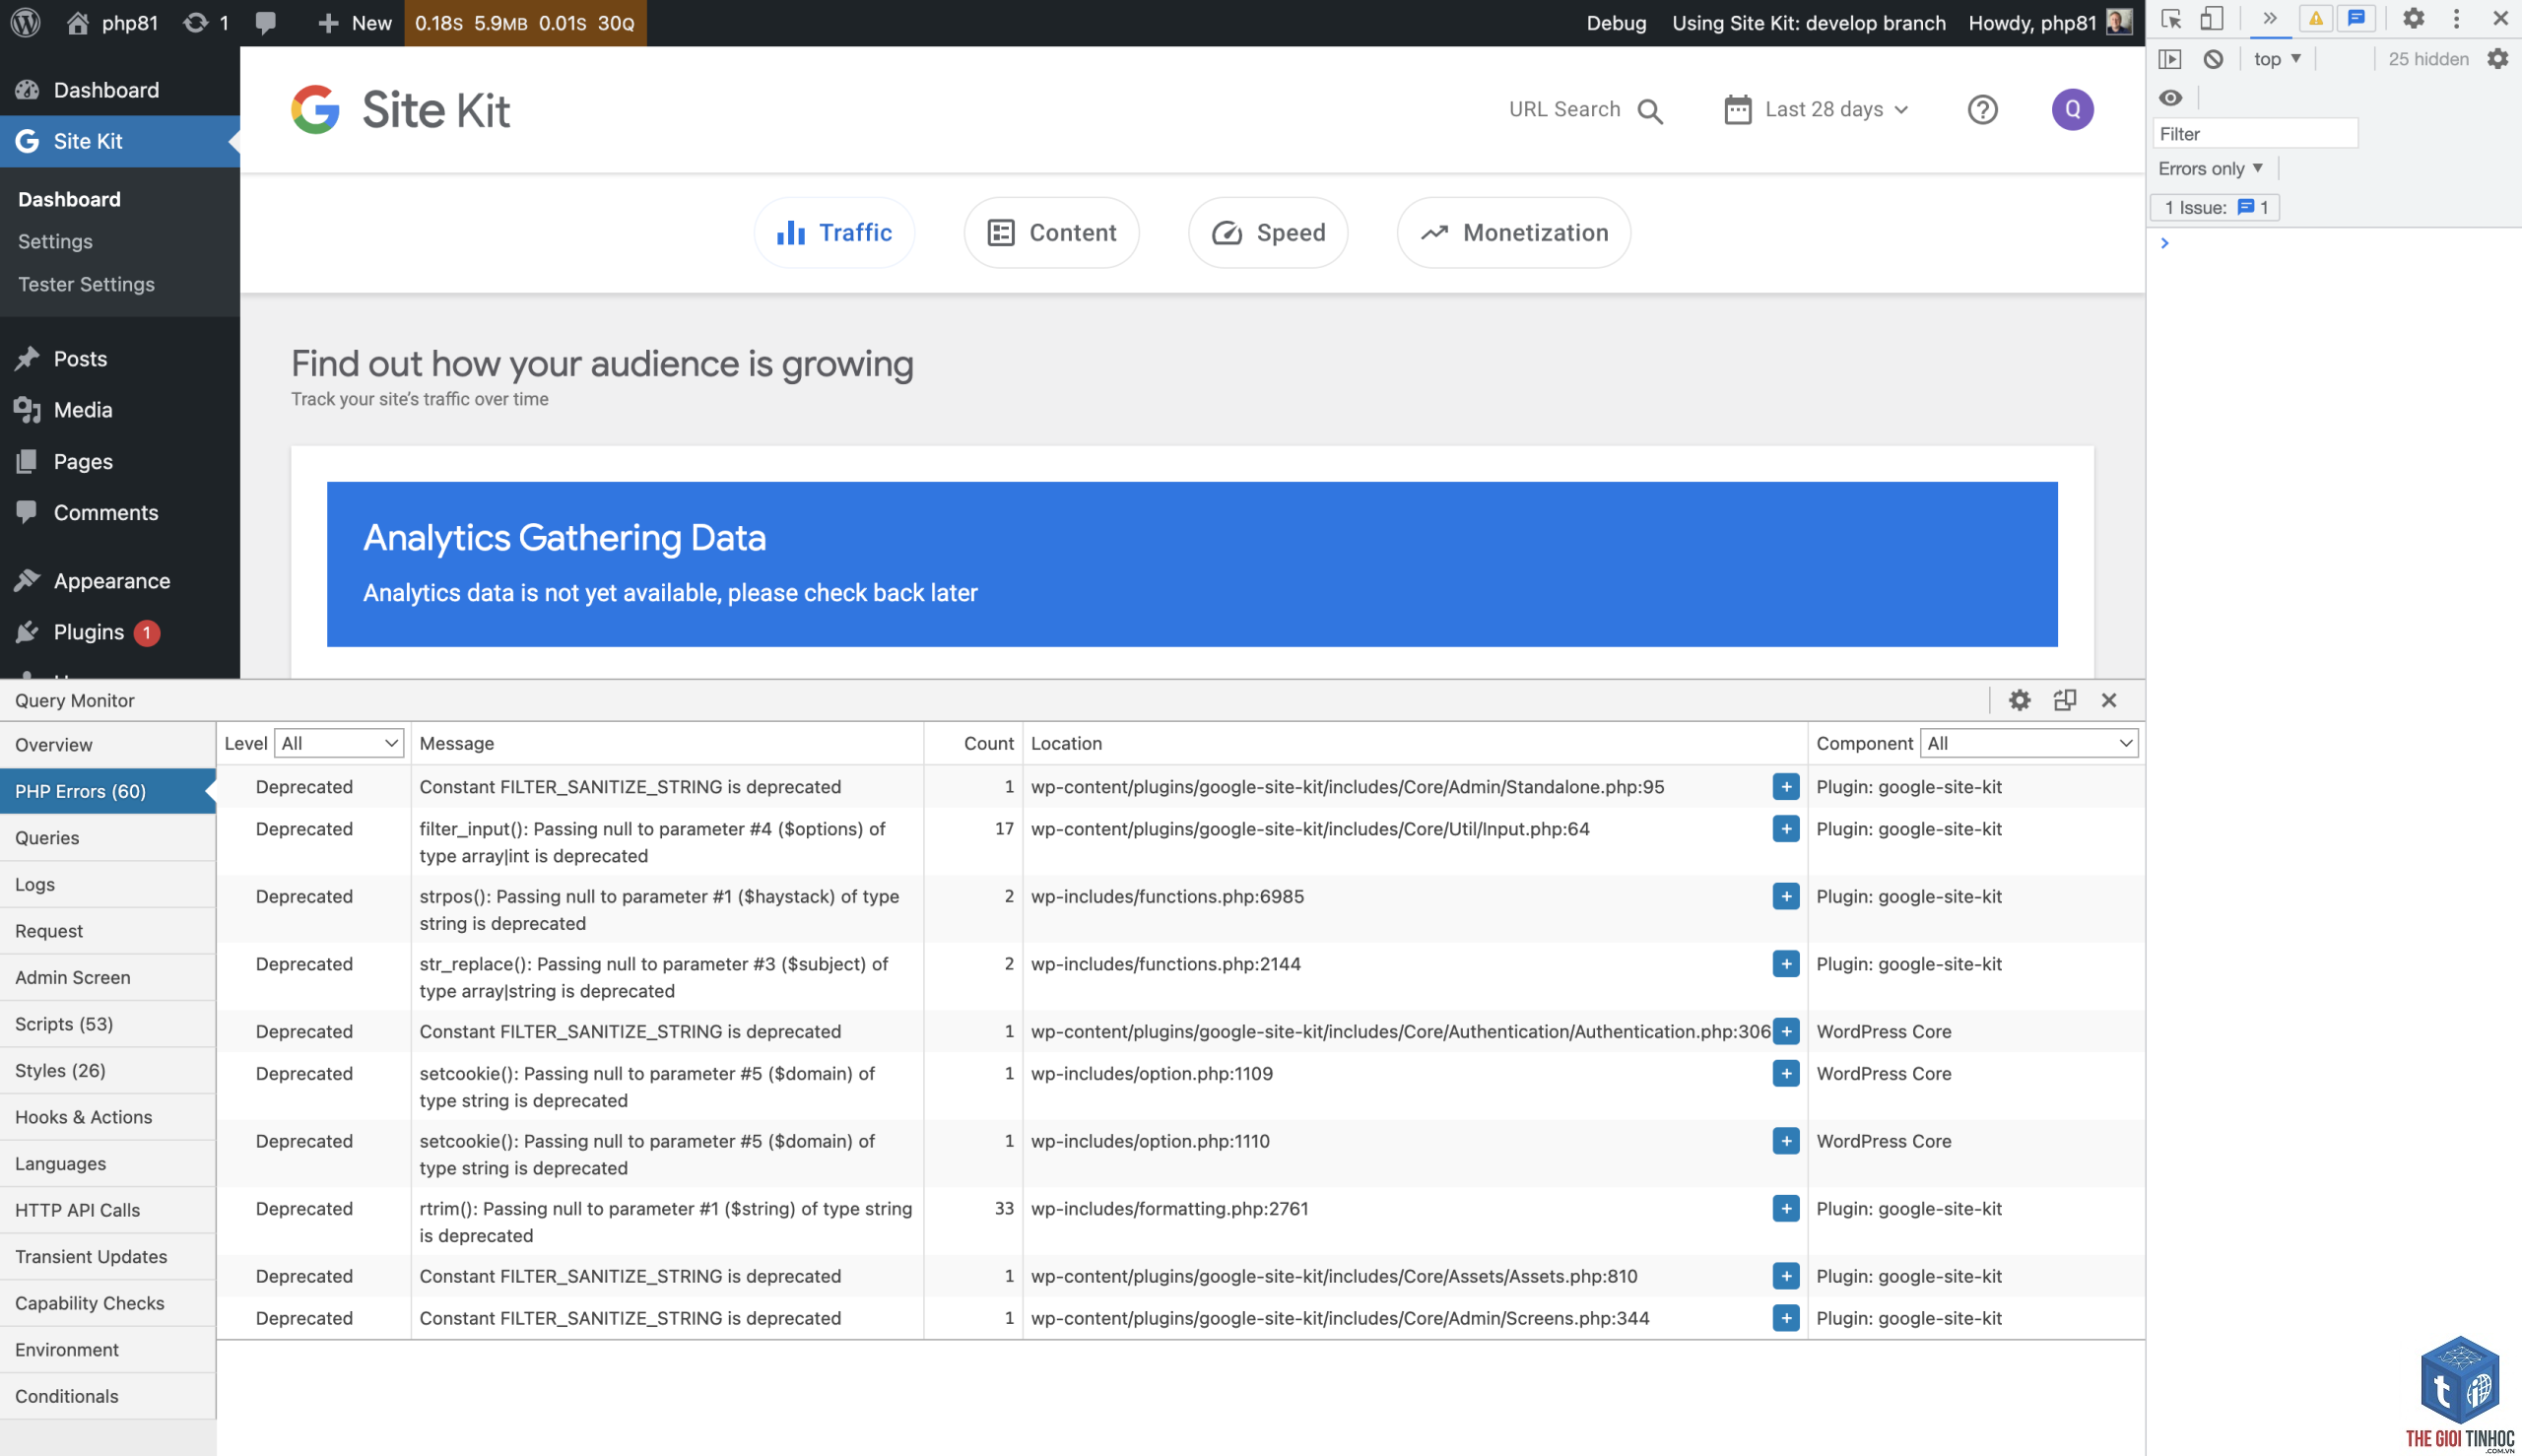Open the Queries panel in Query Monitor
The height and width of the screenshot is (1456, 2522).
pos(107,837)
